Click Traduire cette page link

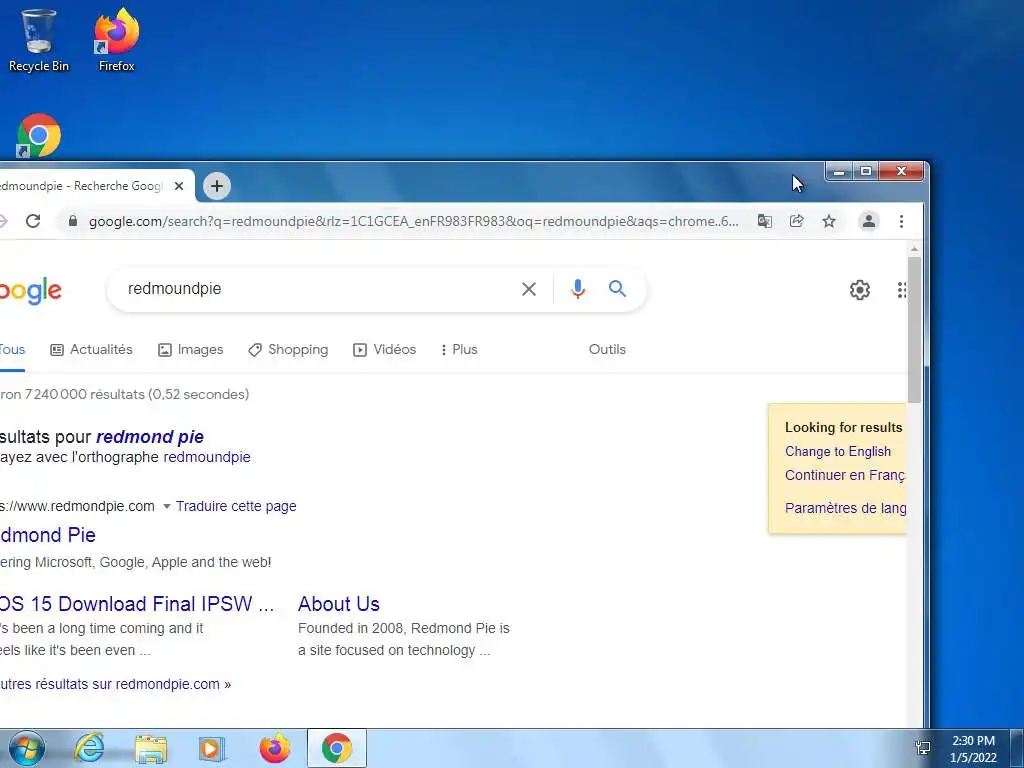[x=236, y=506]
